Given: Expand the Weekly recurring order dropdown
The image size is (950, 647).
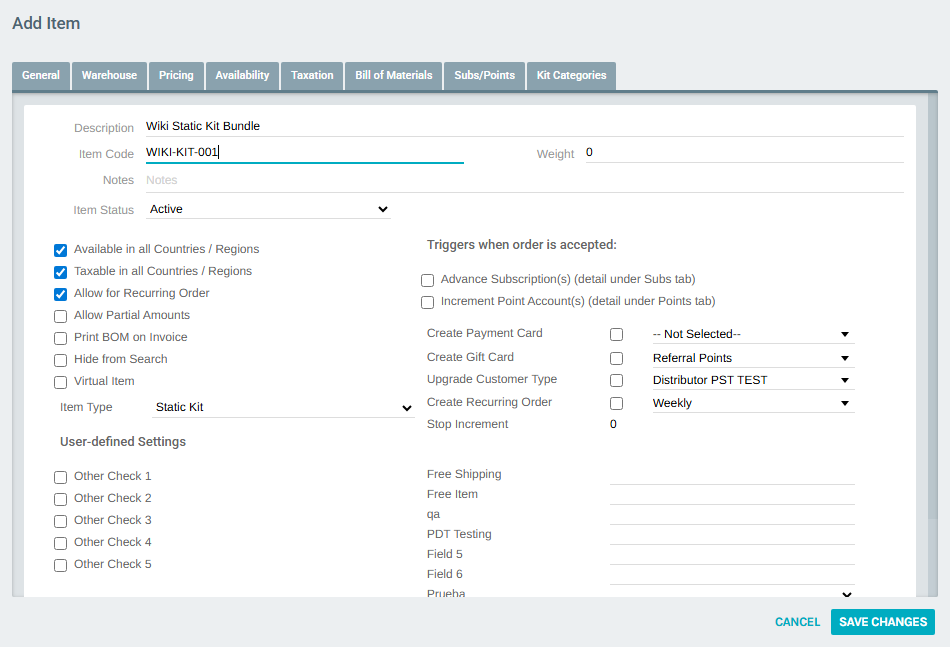Looking at the screenshot, I should point(751,403).
